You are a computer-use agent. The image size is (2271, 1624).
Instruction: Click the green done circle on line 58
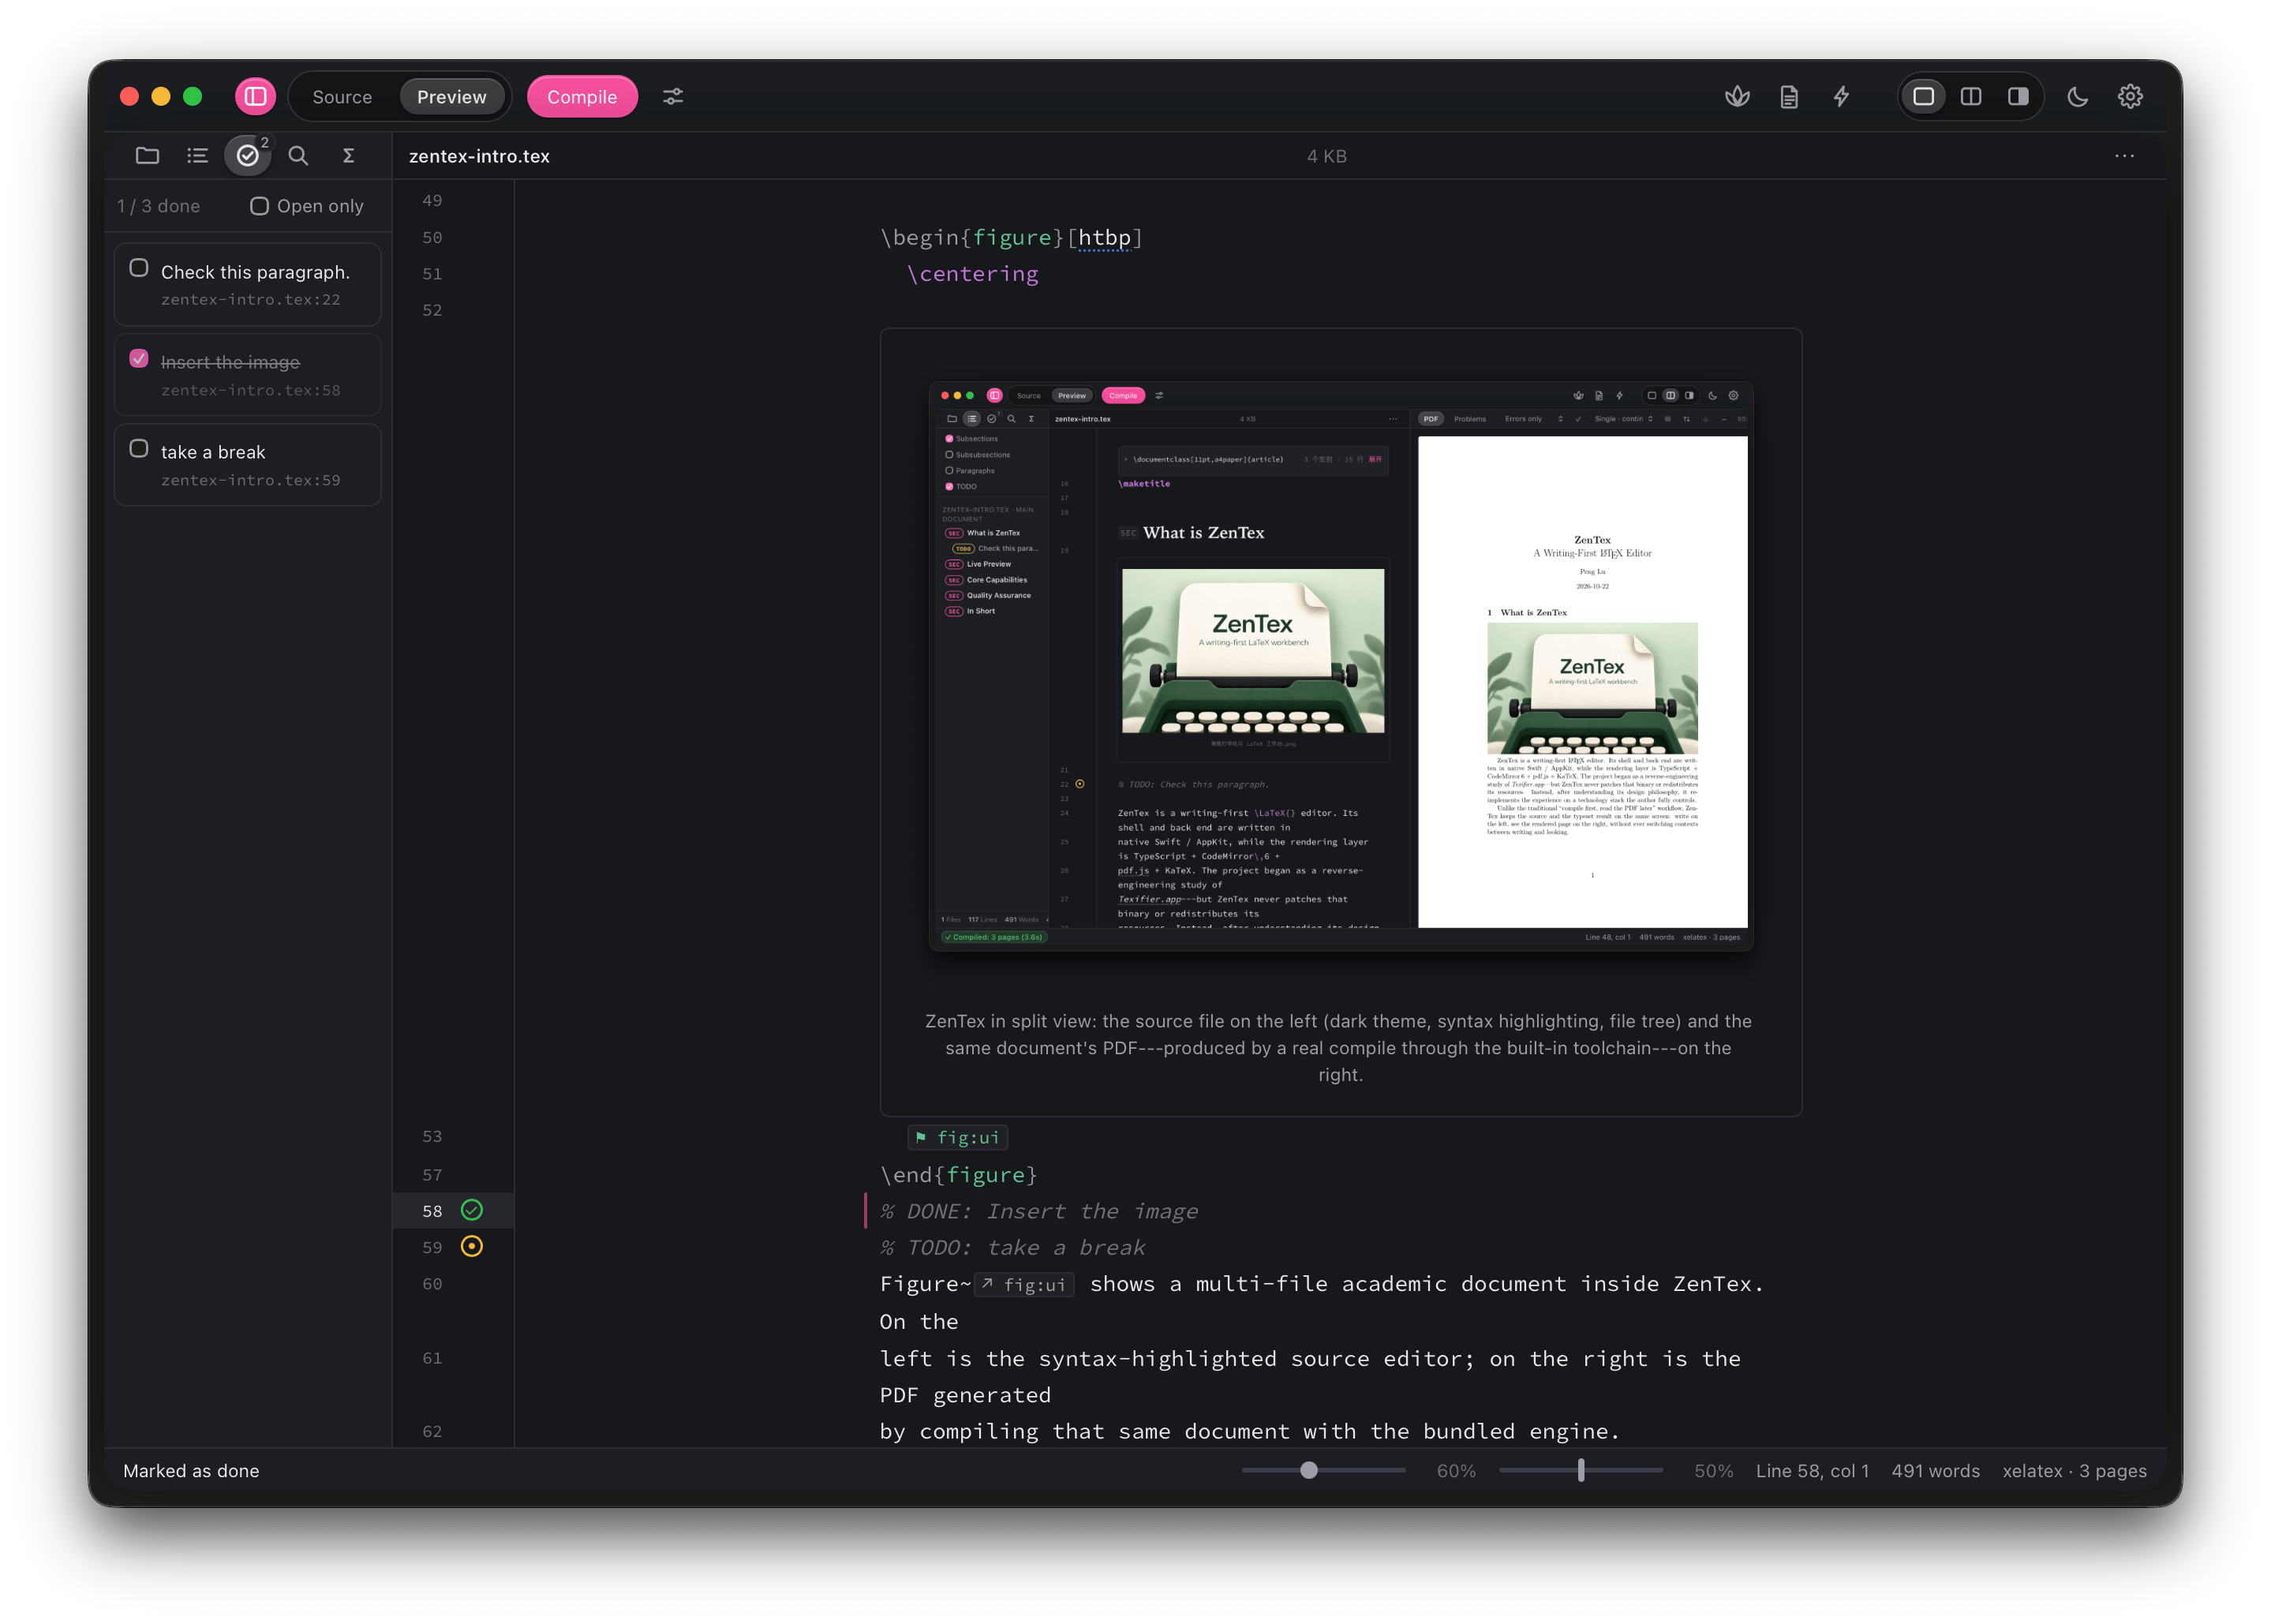(472, 1210)
